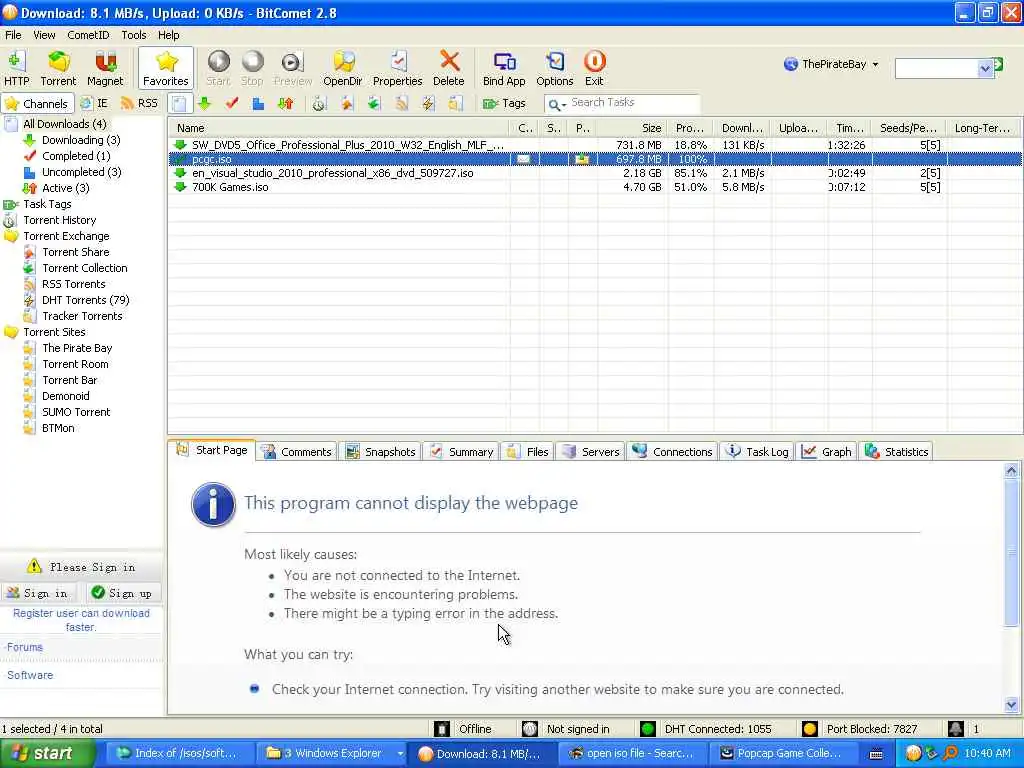Open ThePirateBay search engine dropdown
The height and width of the screenshot is (768, 1024).
(831, 64)
